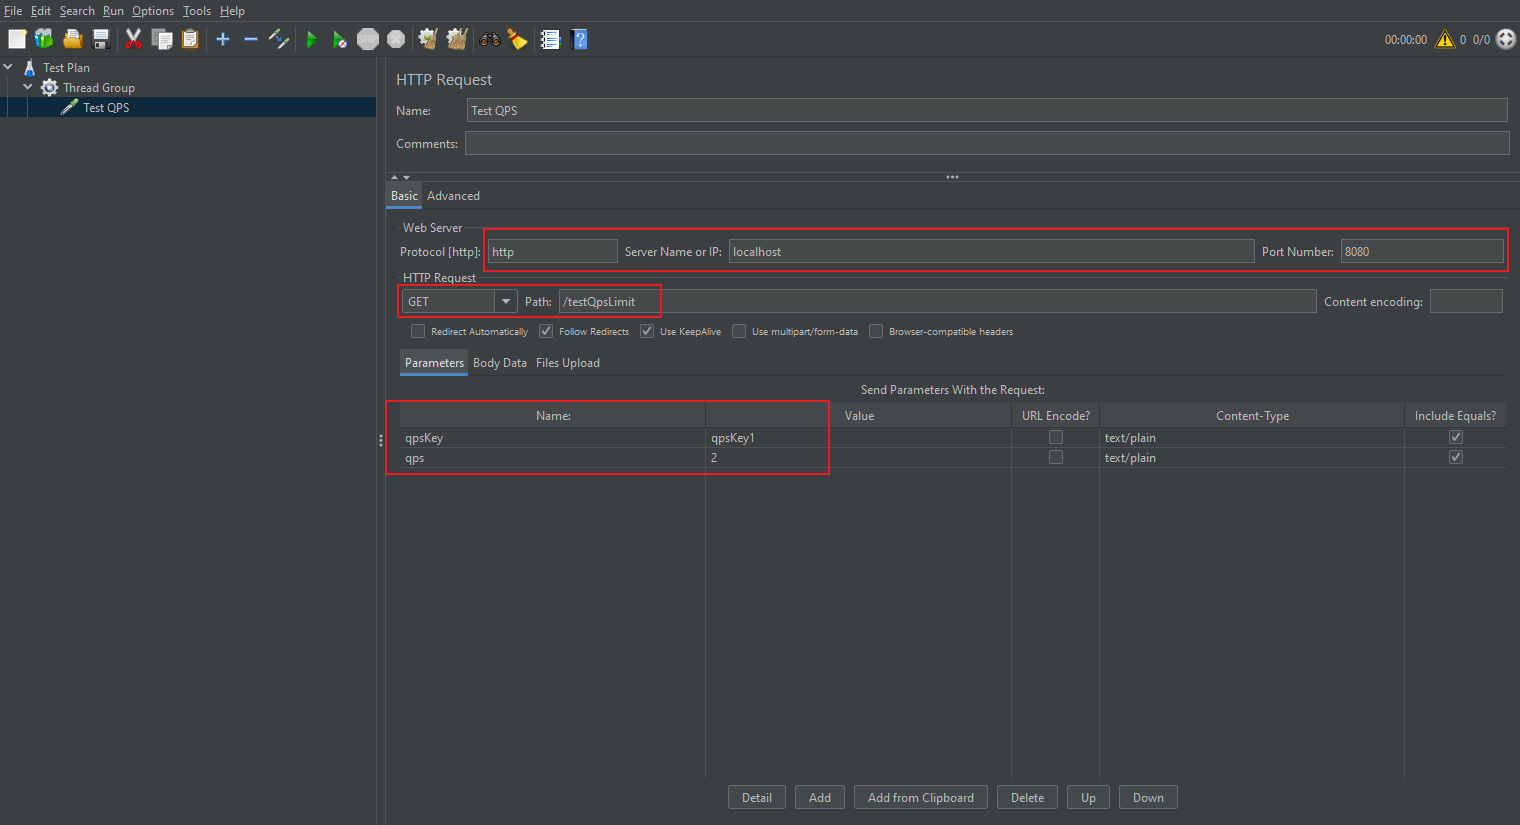Click the Up button
This screenshot has height=825, width=1520.
tap(1088, 798)
